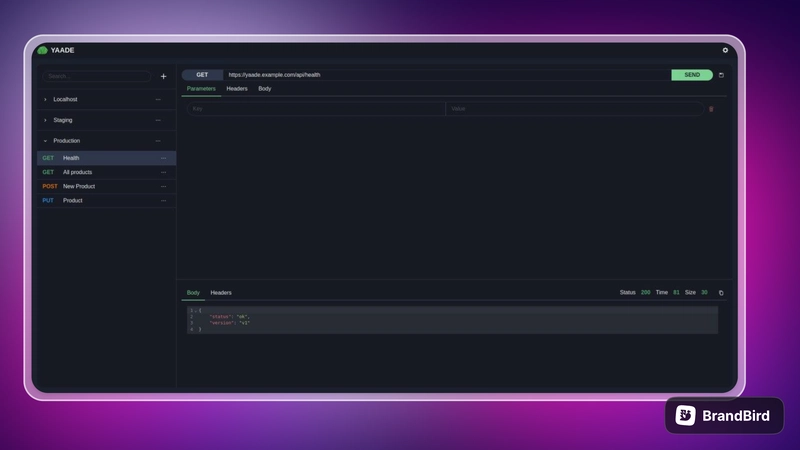The width and height of the screenshot is (800, 450).
Task: Select the response Headers tab
Action: point(221,293)
